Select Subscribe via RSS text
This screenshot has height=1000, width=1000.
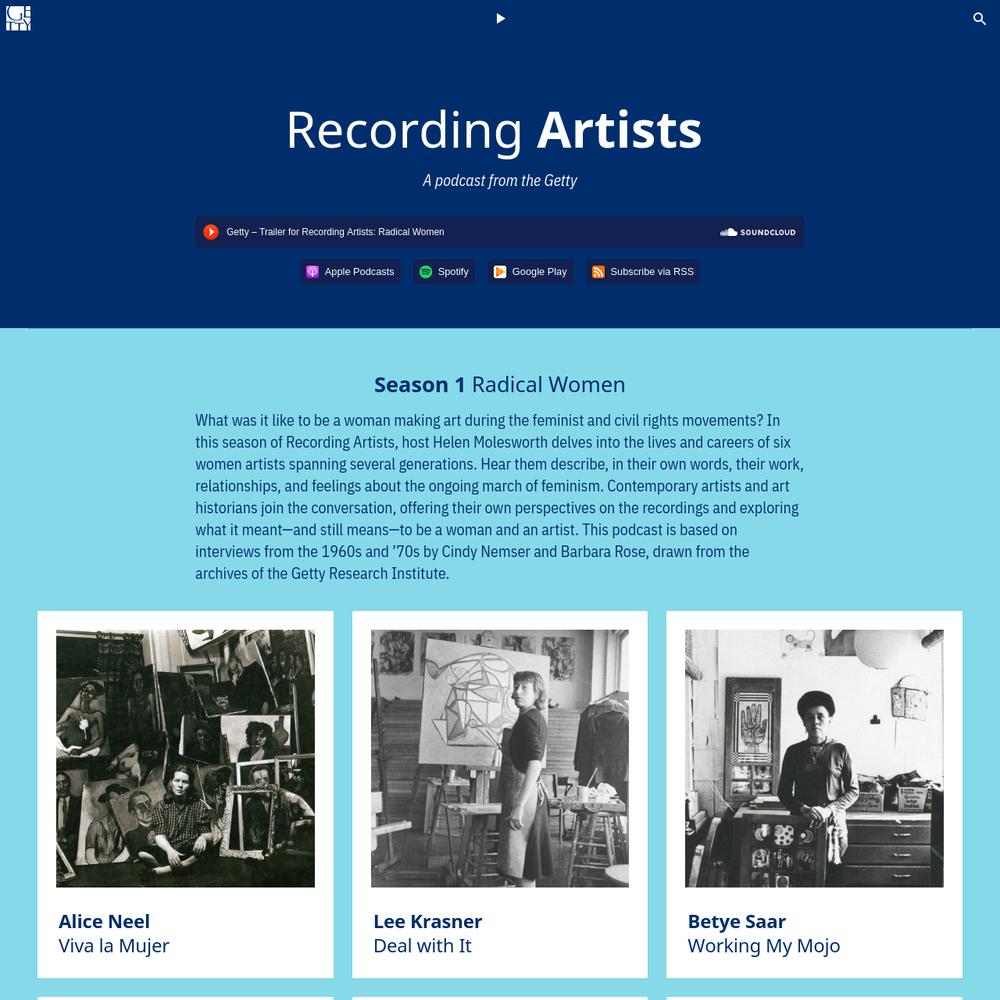652,272
